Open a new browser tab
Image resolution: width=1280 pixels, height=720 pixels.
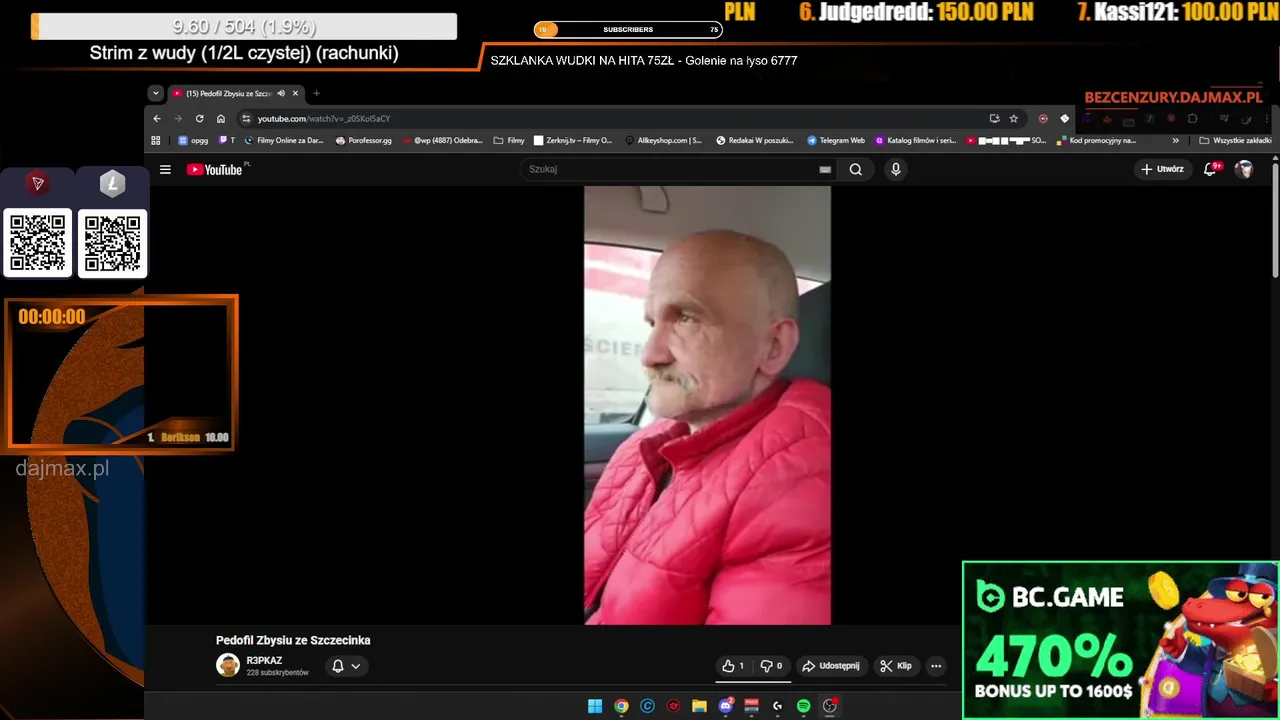point(316,93)
